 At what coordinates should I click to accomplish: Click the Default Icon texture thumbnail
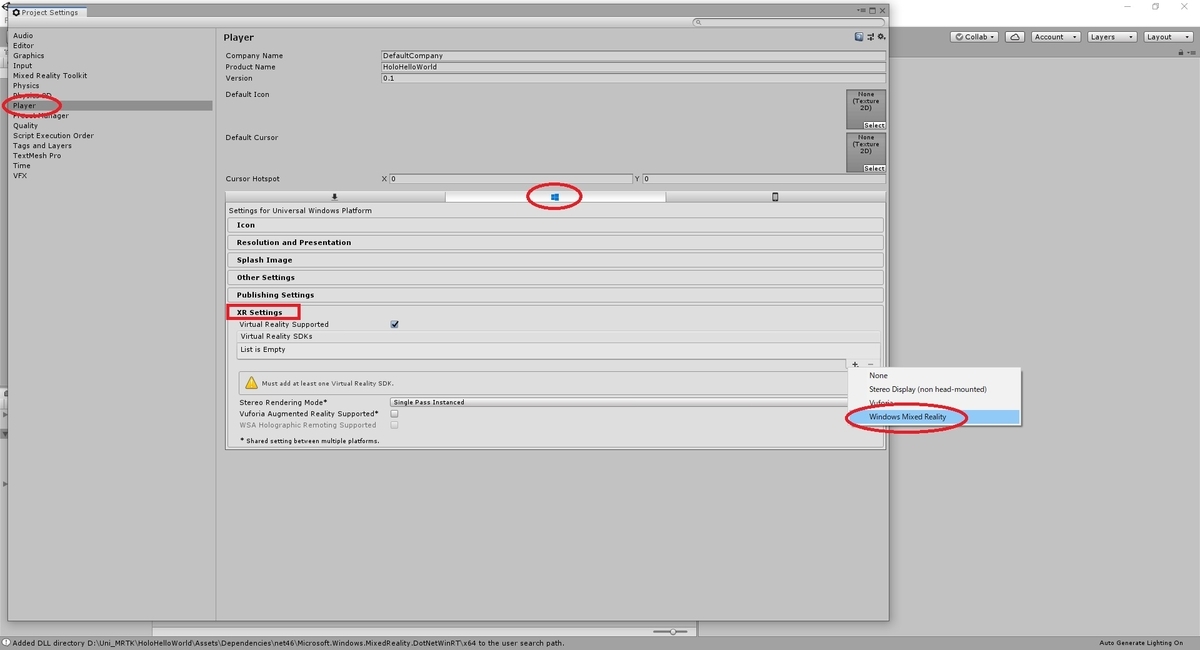coord(866,109)
